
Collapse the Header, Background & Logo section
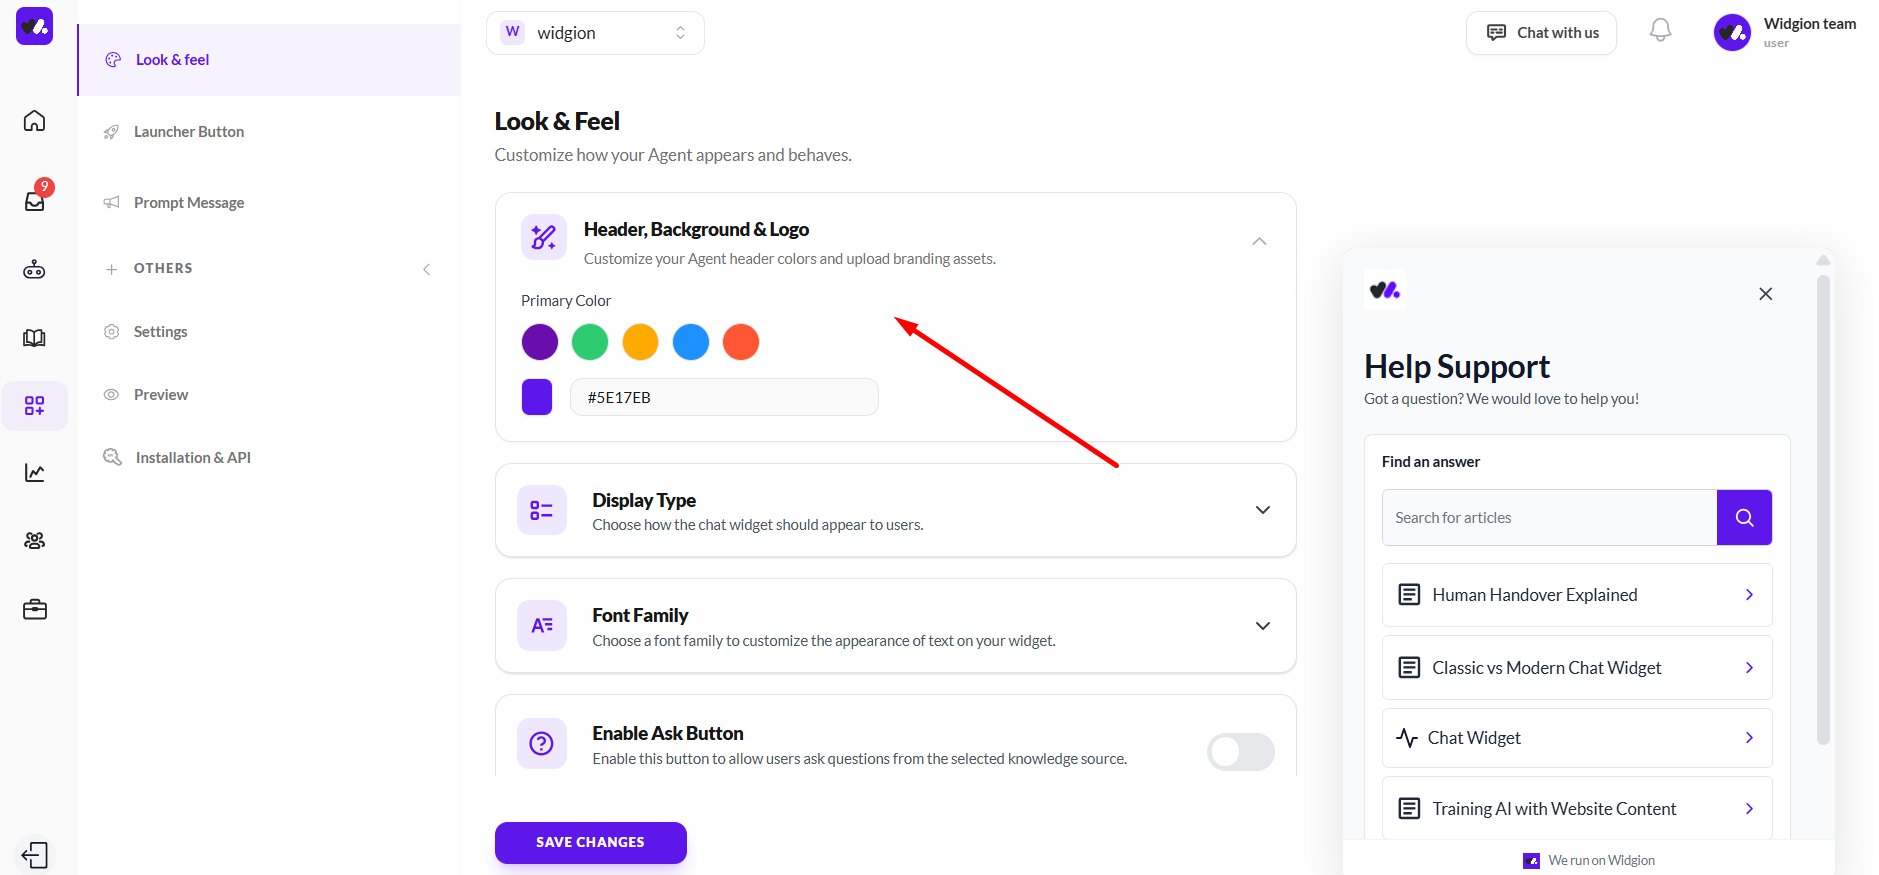(1259, 242)
